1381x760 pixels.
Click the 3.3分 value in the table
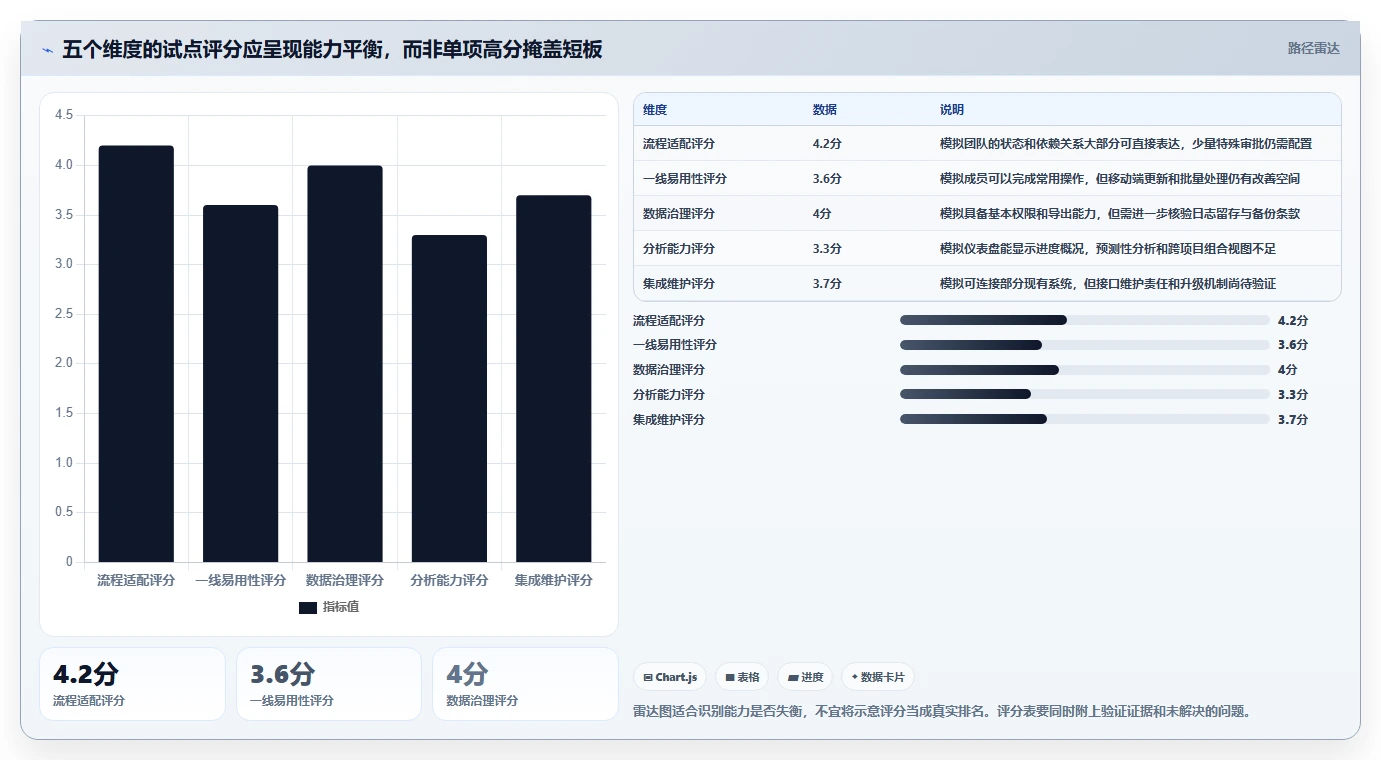(827, 249)
